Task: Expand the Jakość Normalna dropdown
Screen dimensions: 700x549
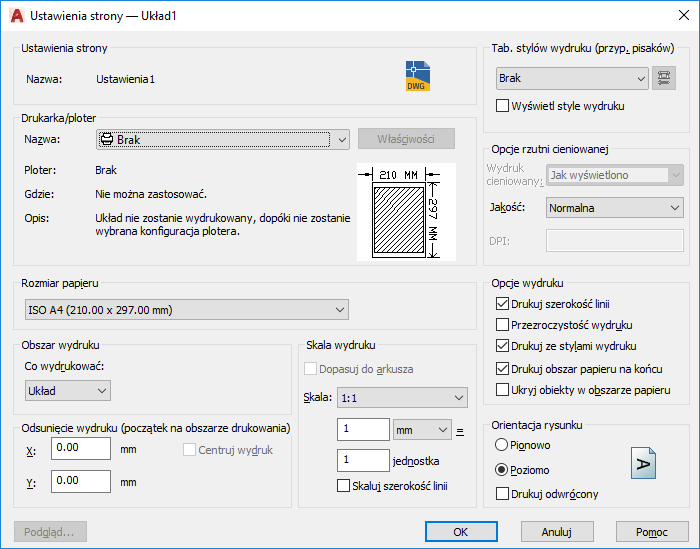Action: 614,208
